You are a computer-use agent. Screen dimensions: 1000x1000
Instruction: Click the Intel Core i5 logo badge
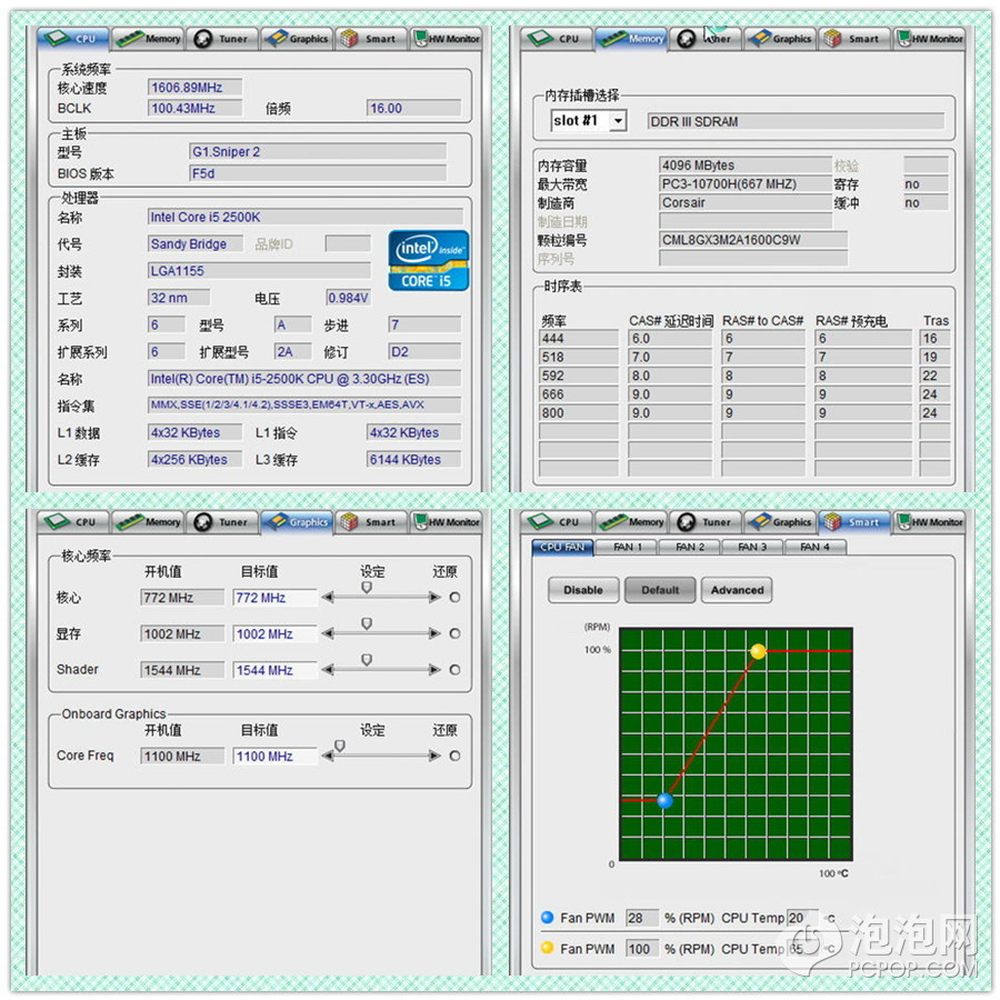(x=428, y=260)
